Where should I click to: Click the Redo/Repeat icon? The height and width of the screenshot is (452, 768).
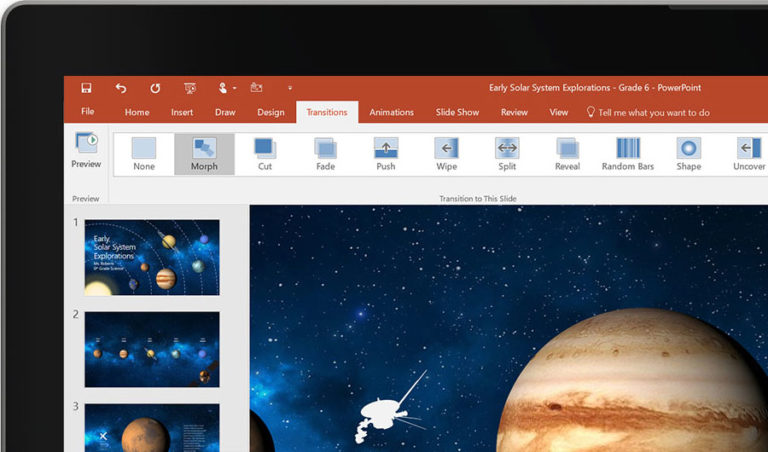(155, 88)
